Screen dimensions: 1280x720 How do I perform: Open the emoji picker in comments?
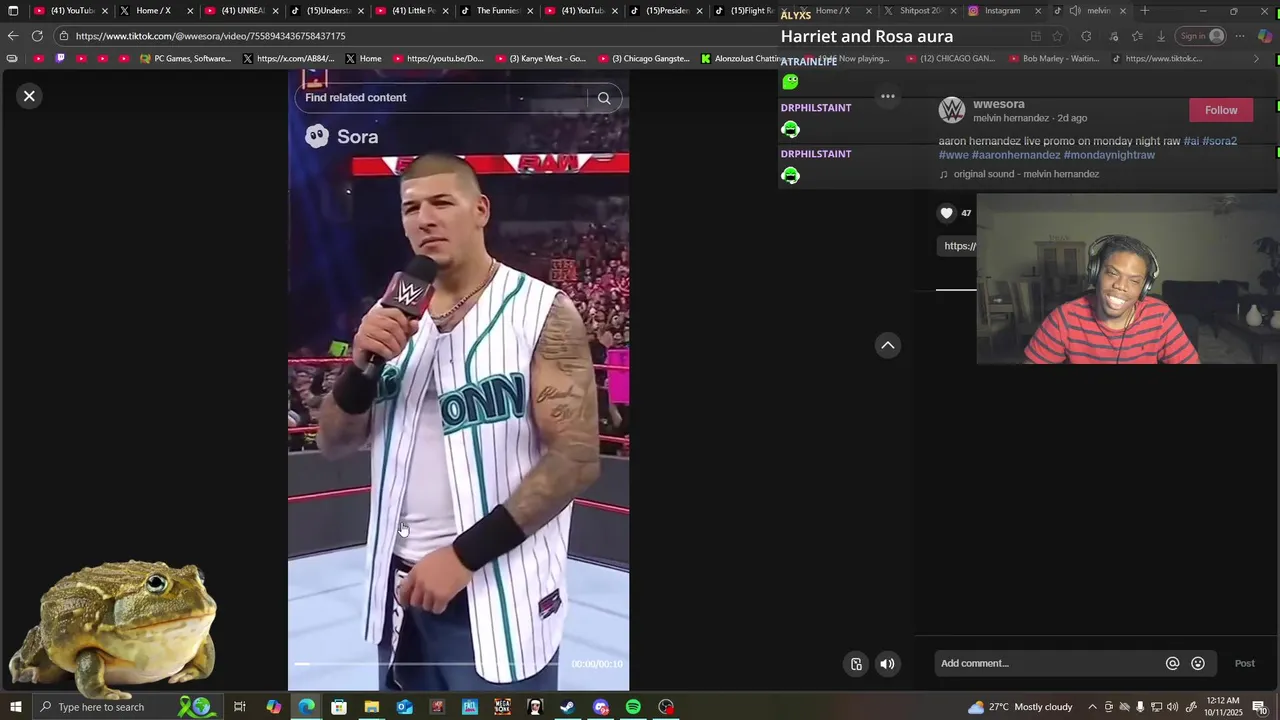tap(1198, 663)
